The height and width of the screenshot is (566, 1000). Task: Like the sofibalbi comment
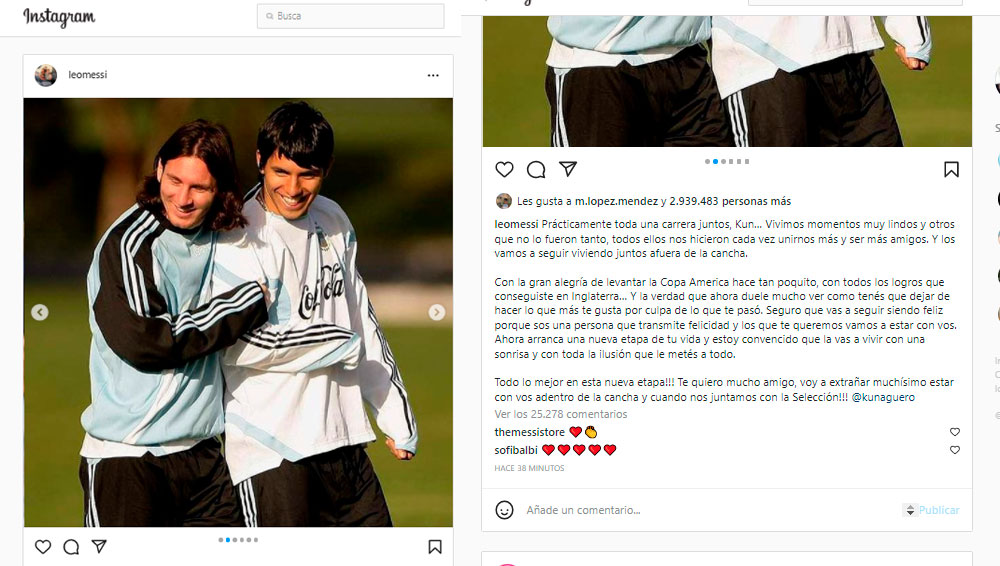click(955, 450)
